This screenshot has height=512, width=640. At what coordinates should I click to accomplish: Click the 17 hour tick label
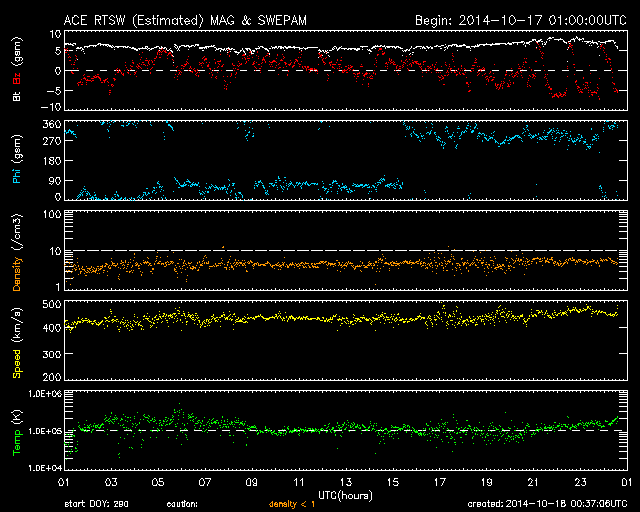click(439, 483)
